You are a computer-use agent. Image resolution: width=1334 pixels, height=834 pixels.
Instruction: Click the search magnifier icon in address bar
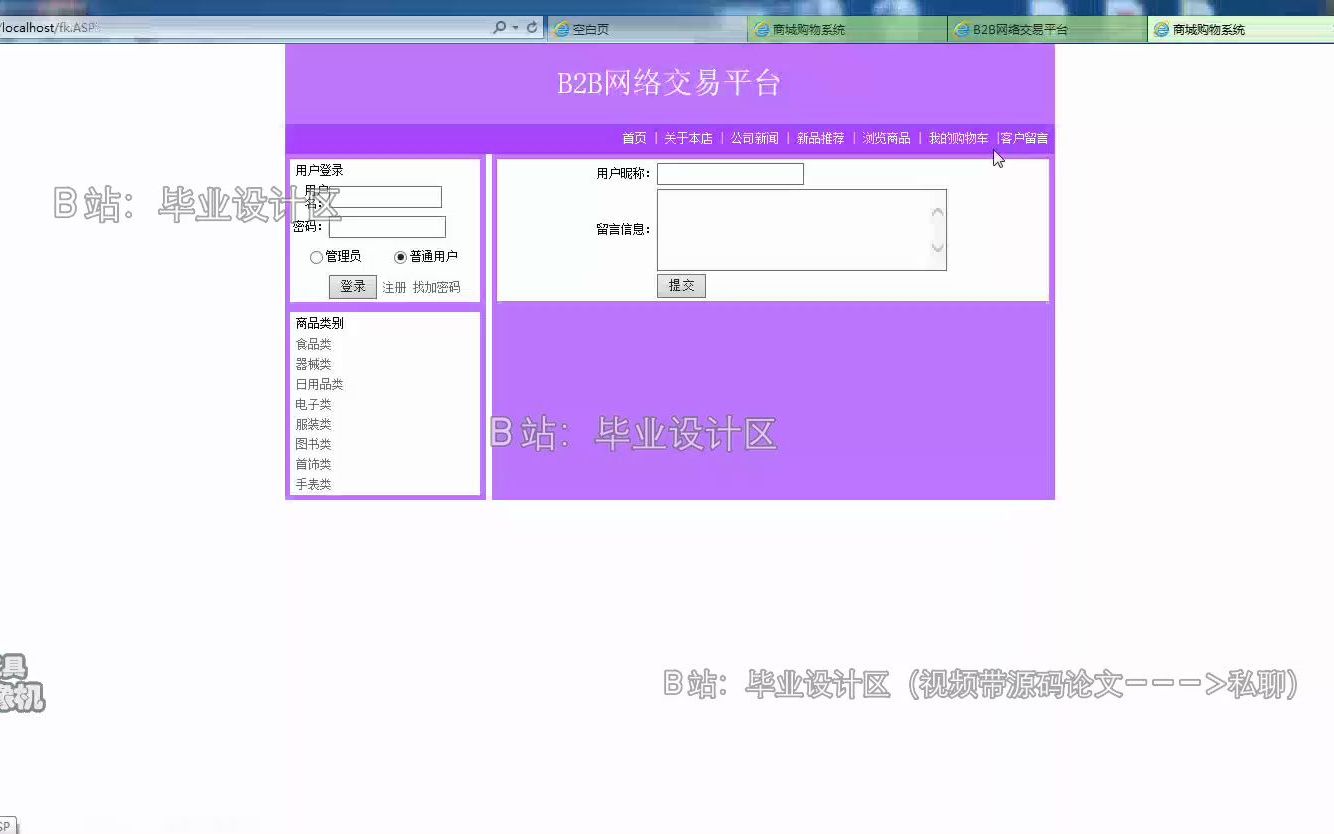(x=499, y=28)
